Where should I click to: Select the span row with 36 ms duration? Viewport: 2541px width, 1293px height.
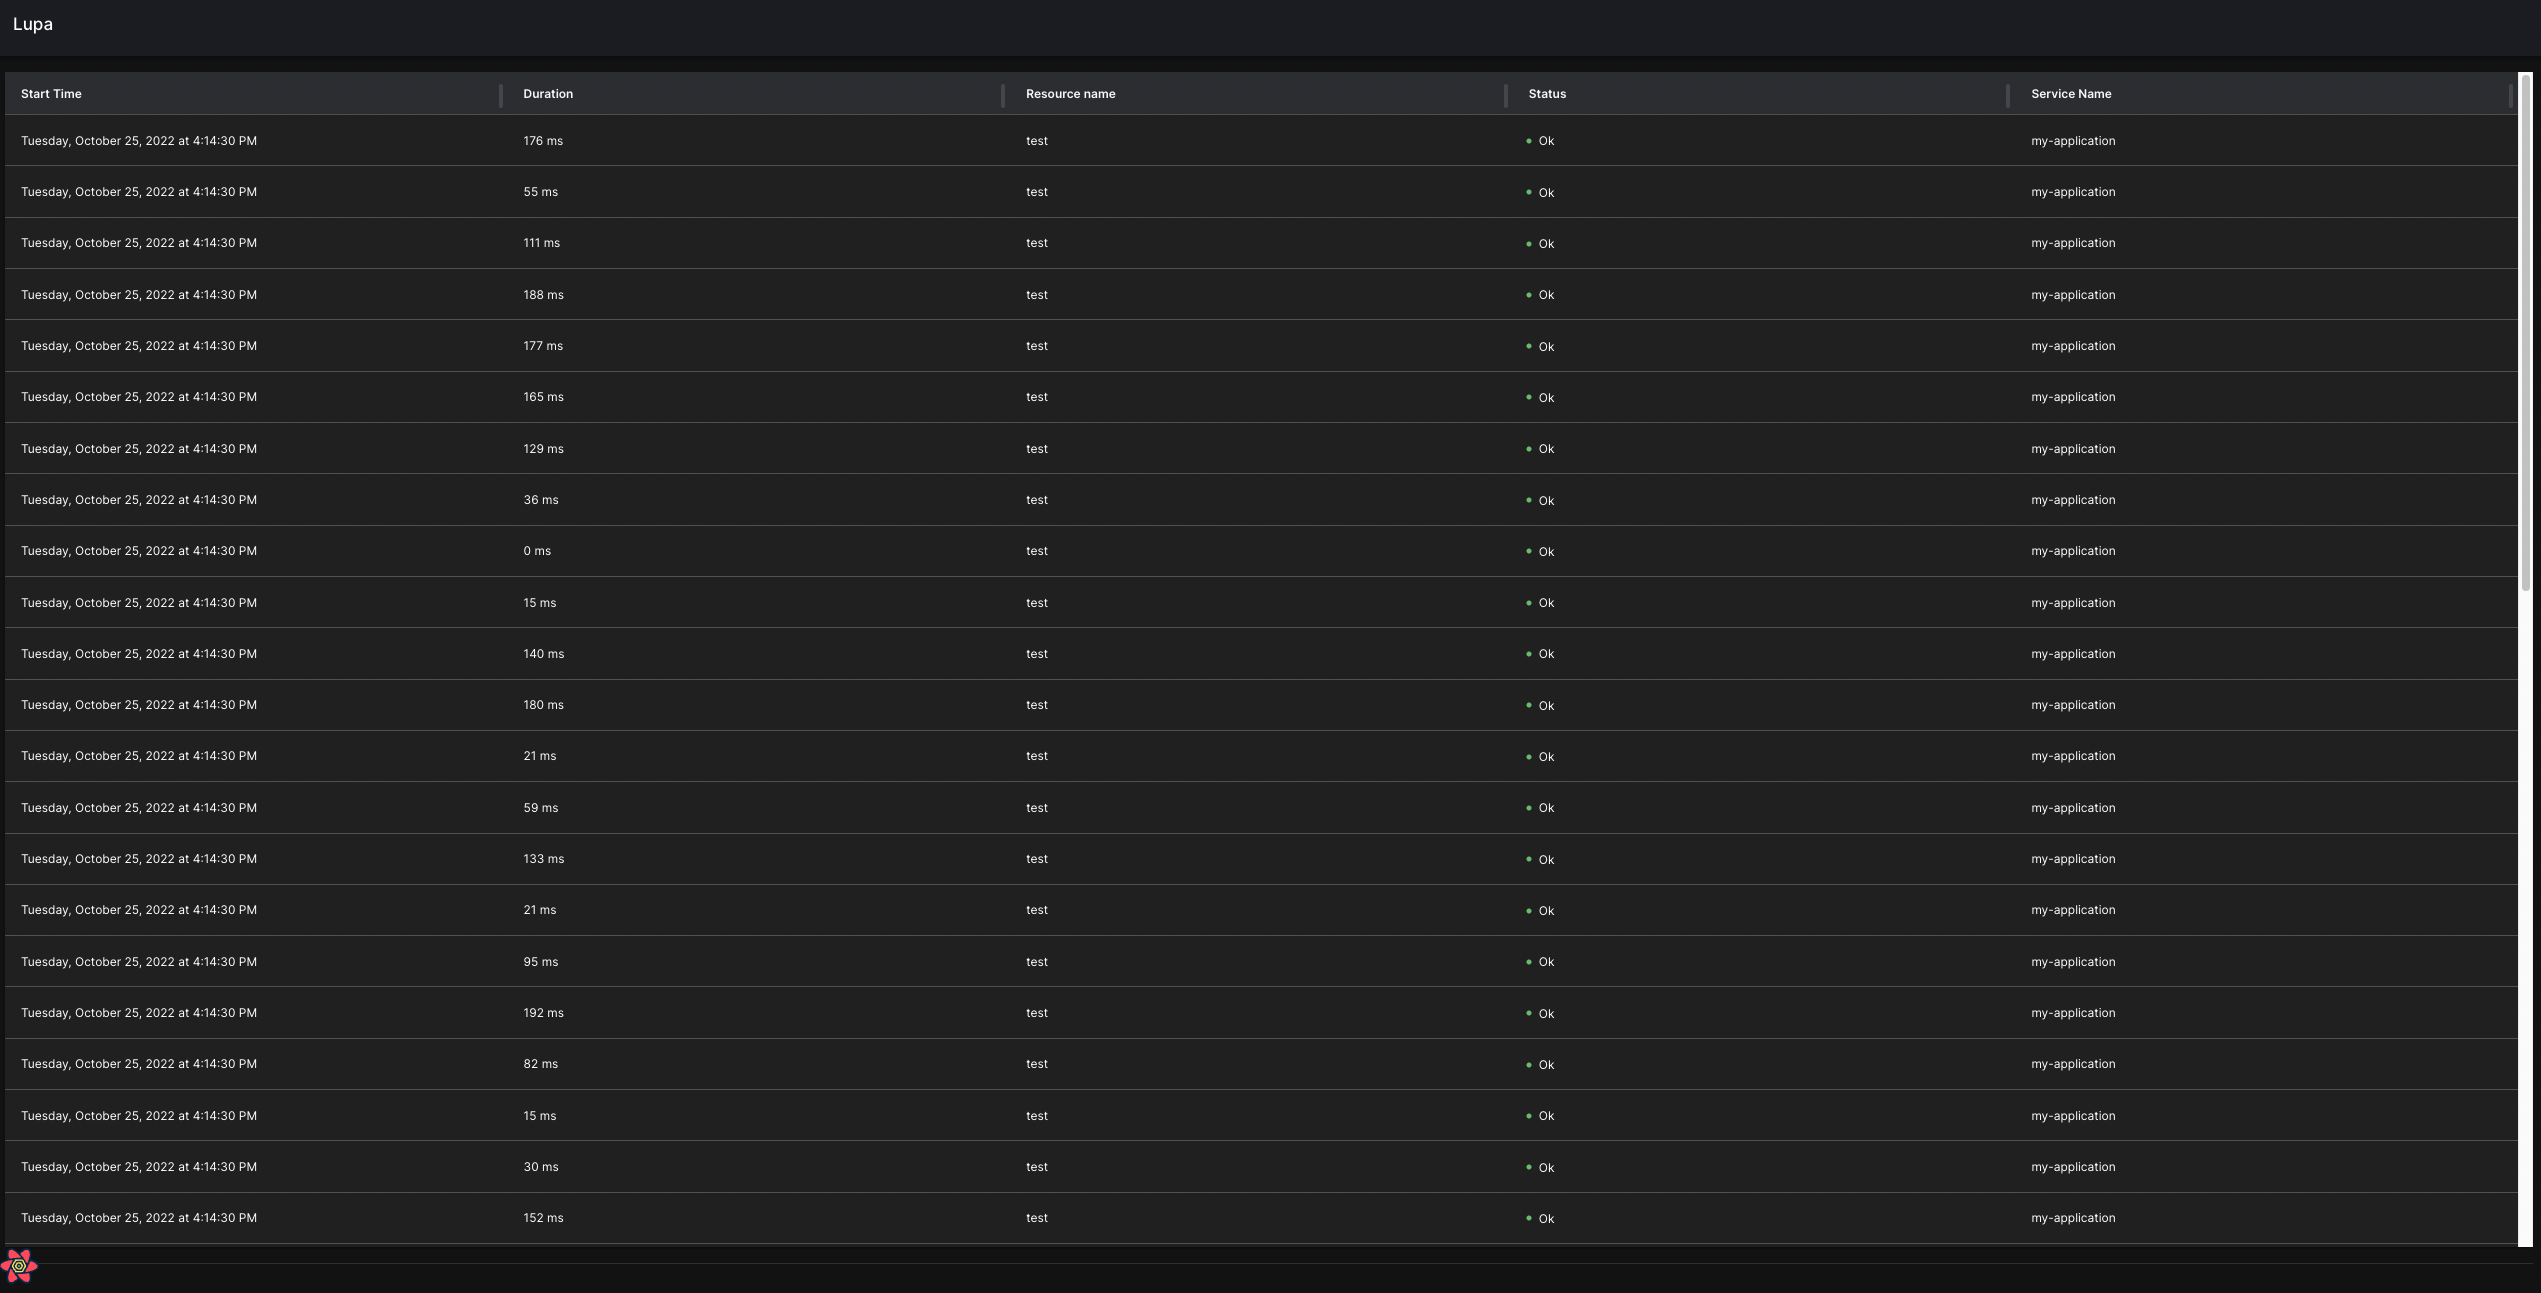point(540,500)
